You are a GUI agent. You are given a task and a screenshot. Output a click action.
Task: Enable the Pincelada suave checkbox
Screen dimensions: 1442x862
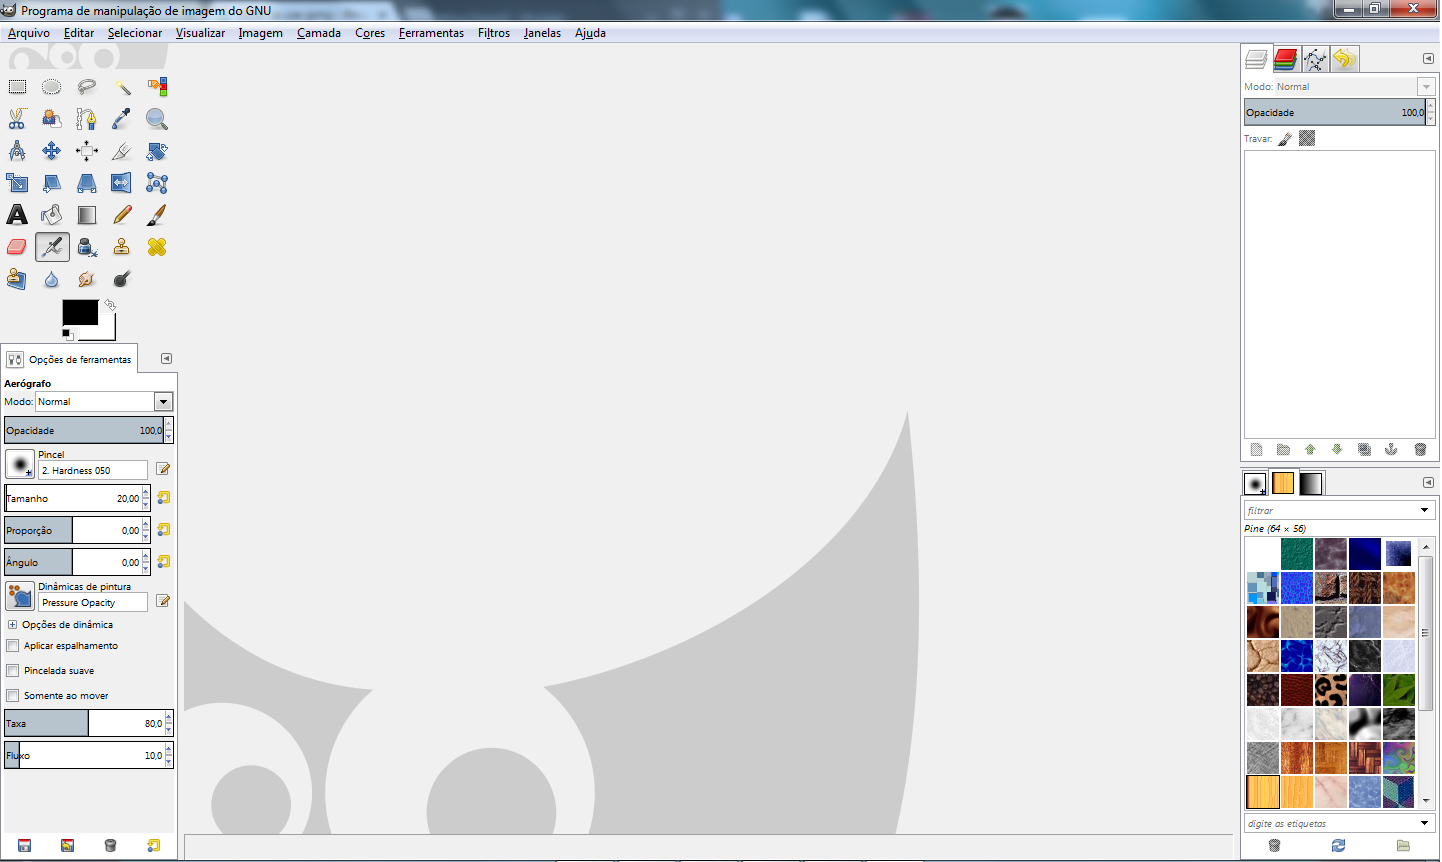[x=13, y=671]
